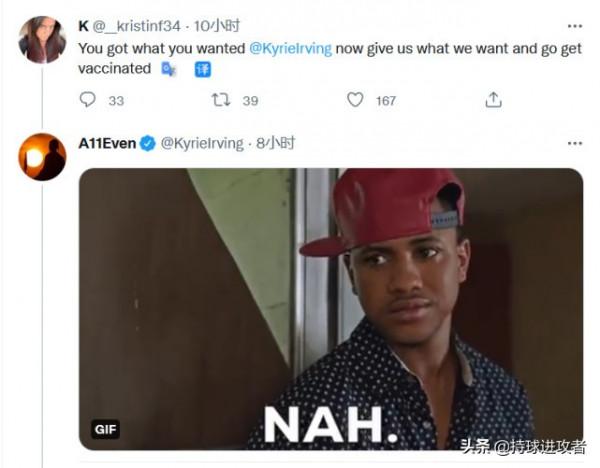Image resolution: width=600 pixels, height=468 pixels.
Task: Open the share icon on K's tweet
Action: click(x=493, y=100)
